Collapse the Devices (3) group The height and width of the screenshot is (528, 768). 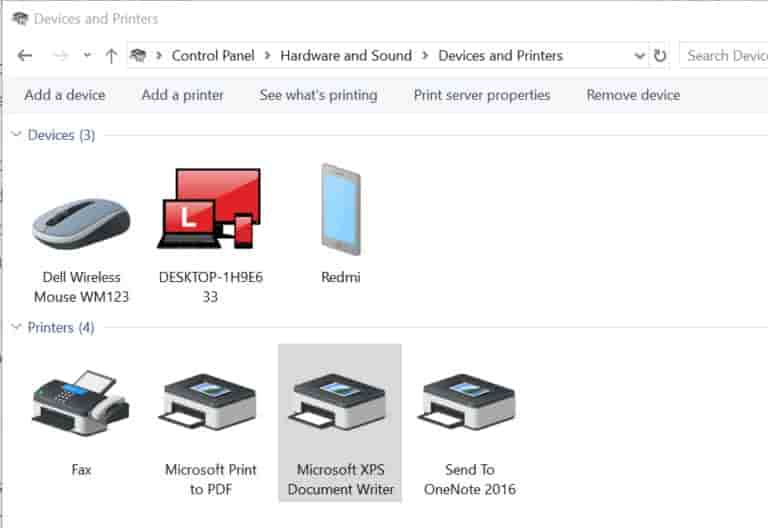tap(17, 134)
